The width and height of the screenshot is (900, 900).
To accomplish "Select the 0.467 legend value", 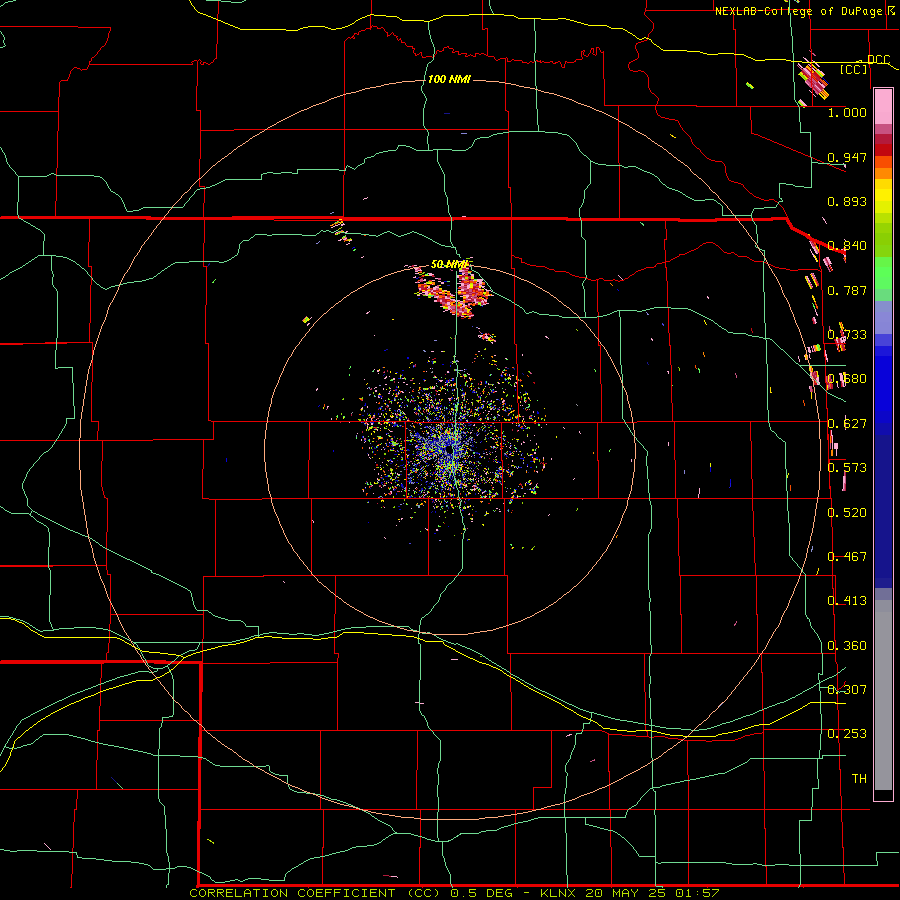I will point(847,556).
